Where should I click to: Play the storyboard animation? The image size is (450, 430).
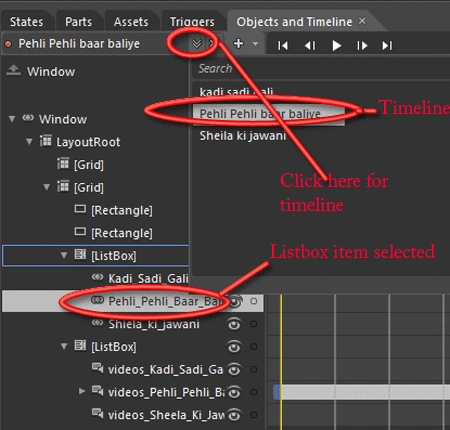click(x=337, y=45)
